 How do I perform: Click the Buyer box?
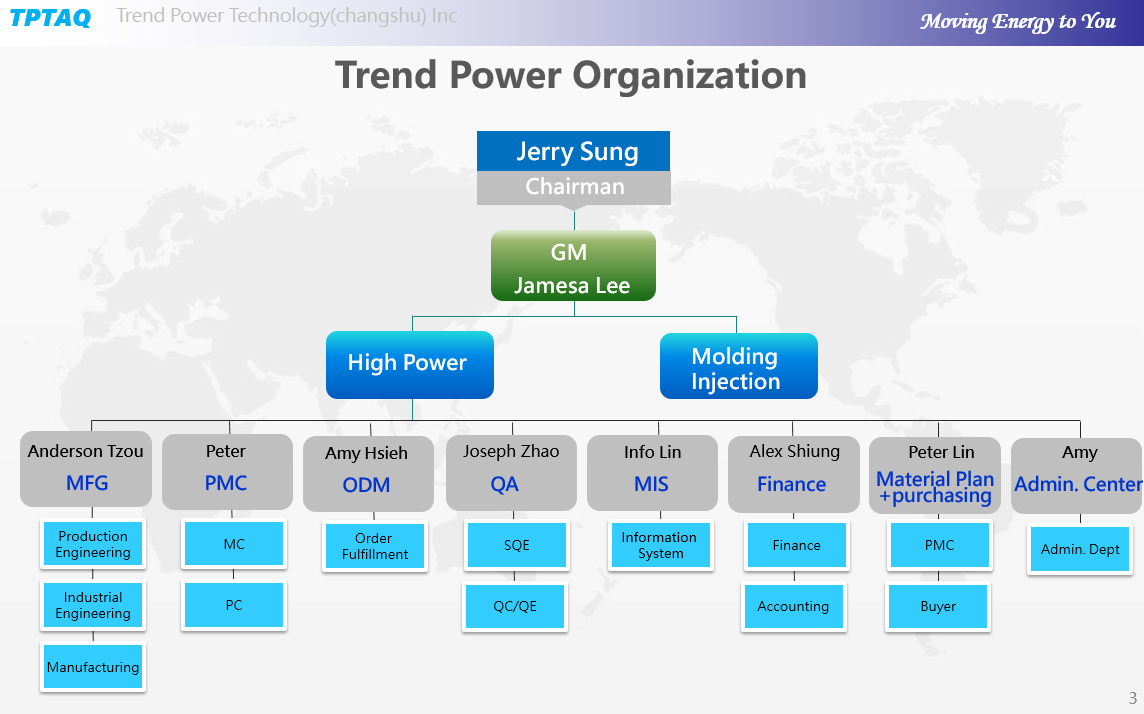938,606
